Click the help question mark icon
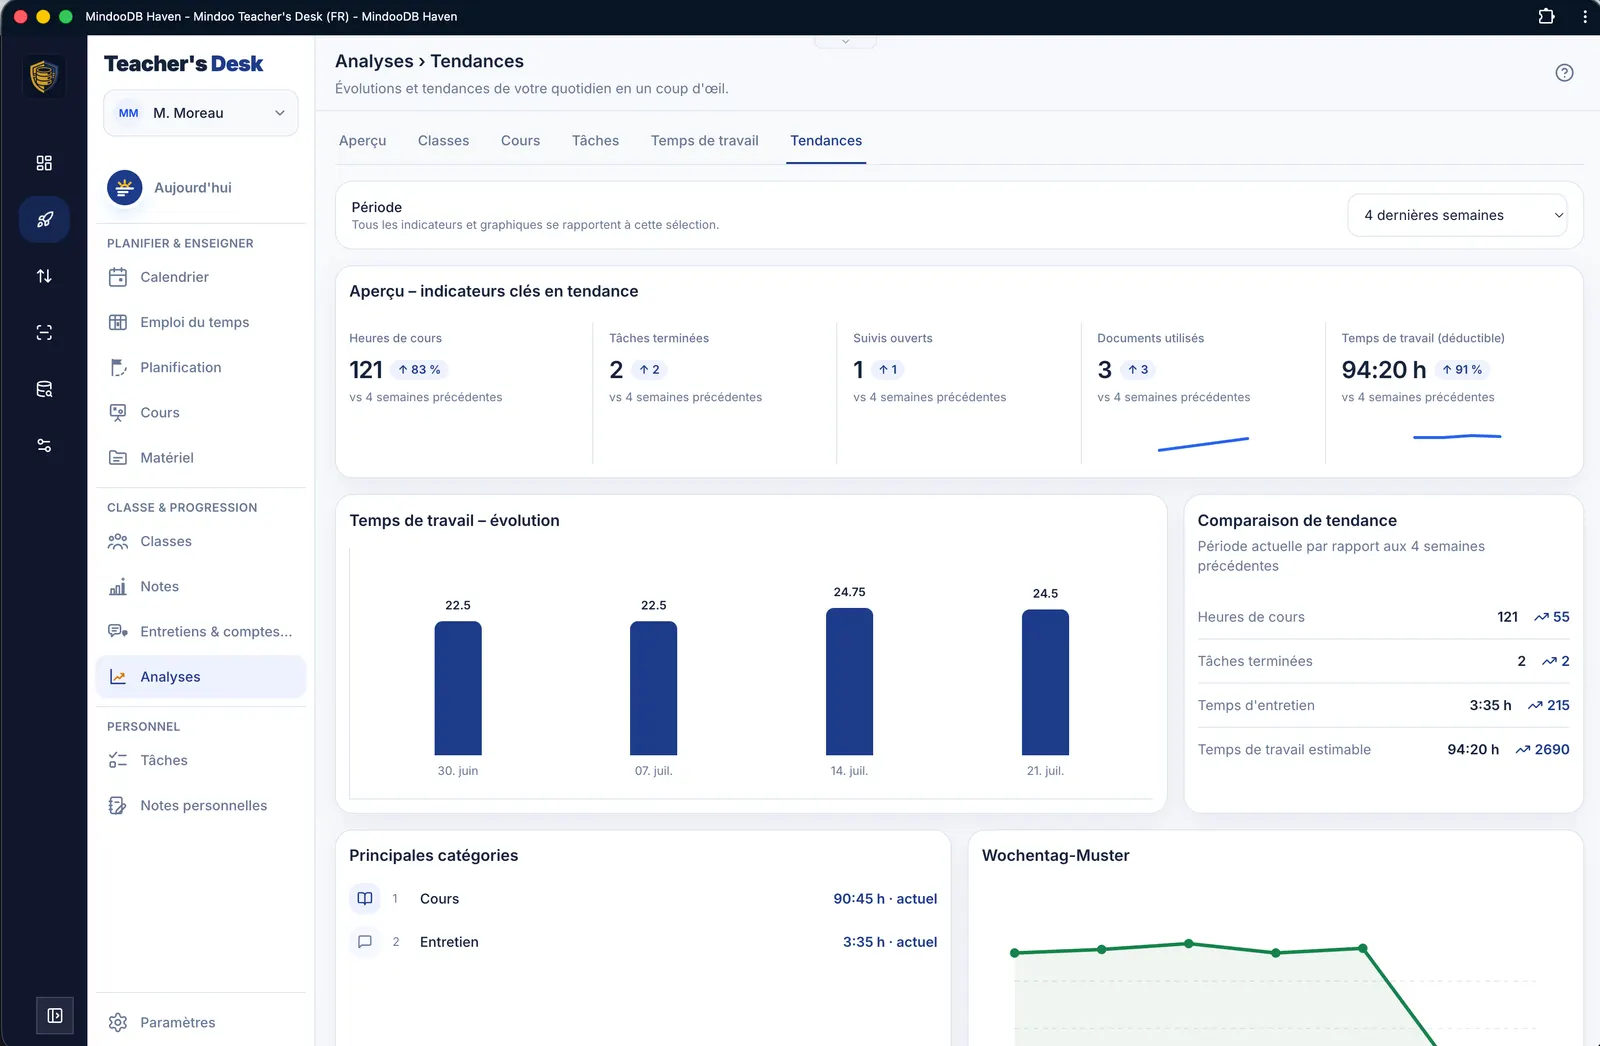This screenshot has width=1600, height=1046. coord(1564,73)
